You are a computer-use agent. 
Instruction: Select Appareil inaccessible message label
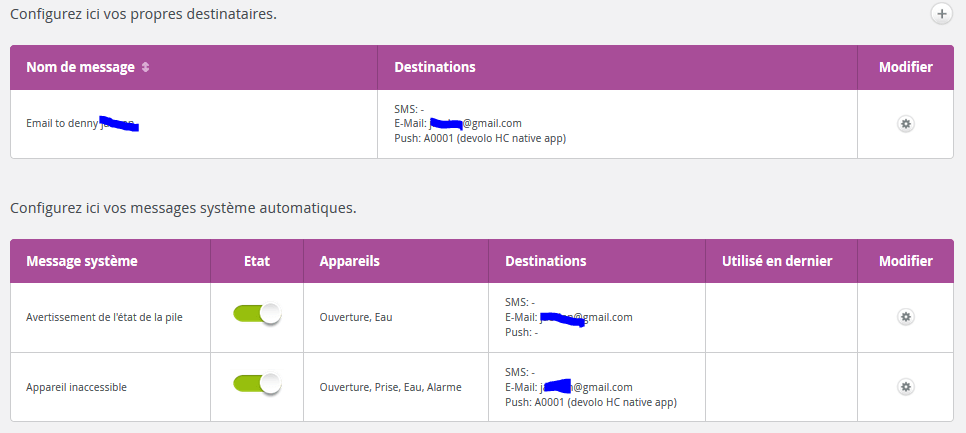76,387
